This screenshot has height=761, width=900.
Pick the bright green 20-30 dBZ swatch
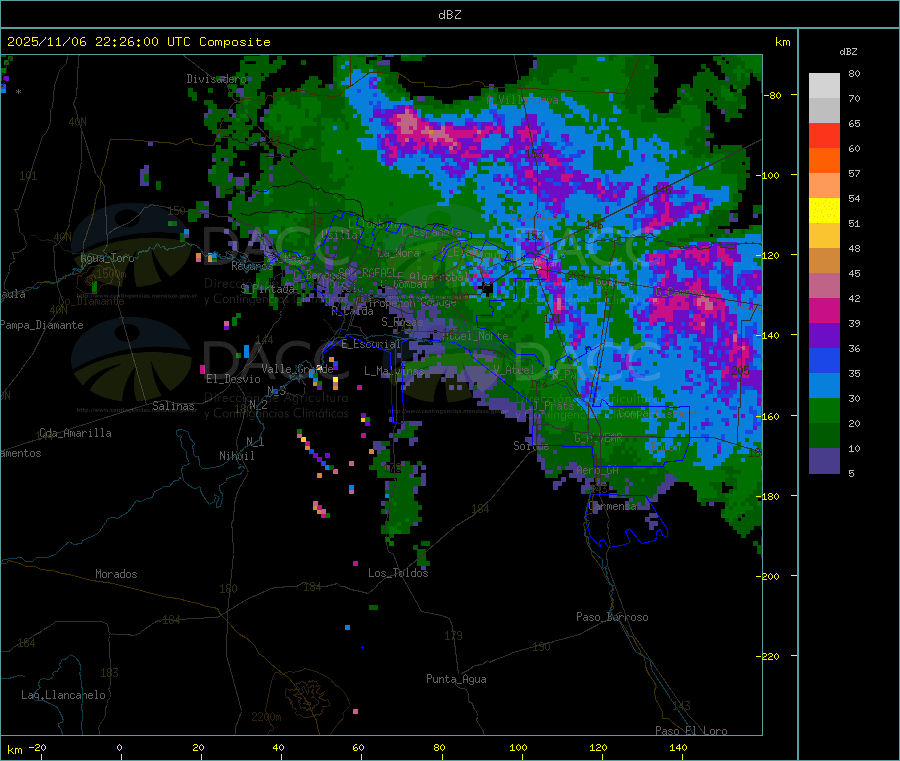tap(824, 410)
